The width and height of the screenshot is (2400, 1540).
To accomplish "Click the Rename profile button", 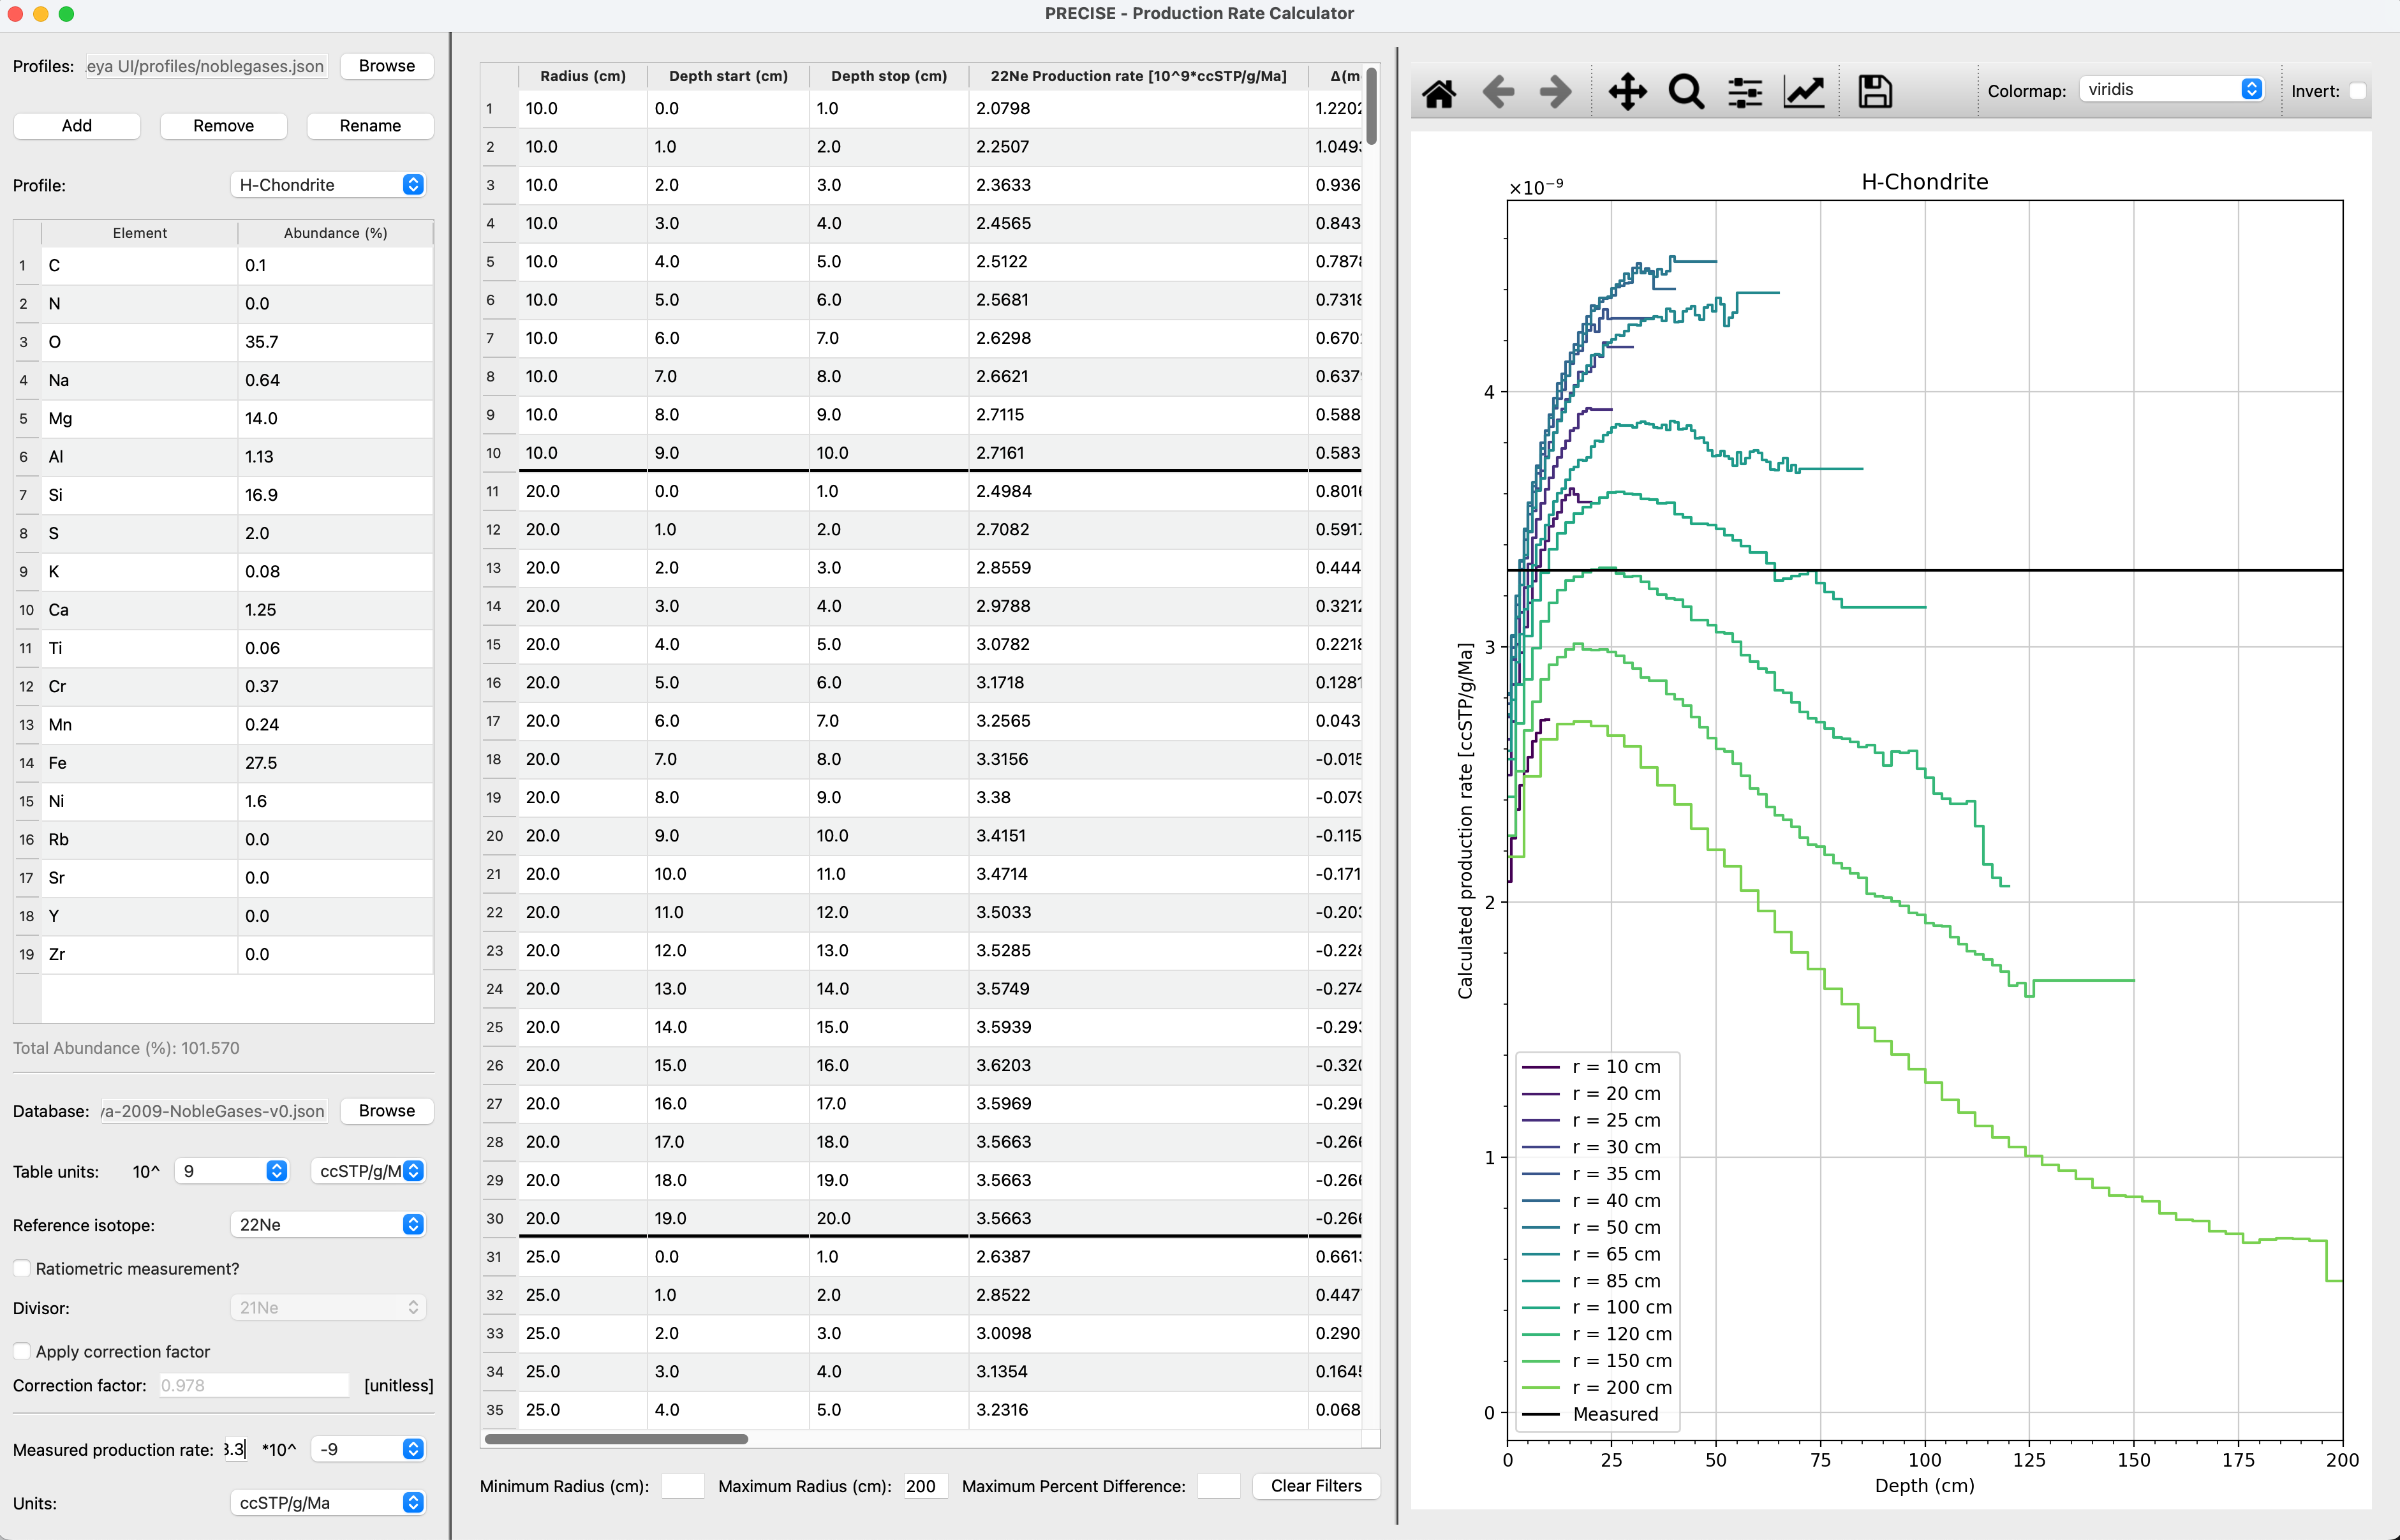I will (x=370, y=126).
